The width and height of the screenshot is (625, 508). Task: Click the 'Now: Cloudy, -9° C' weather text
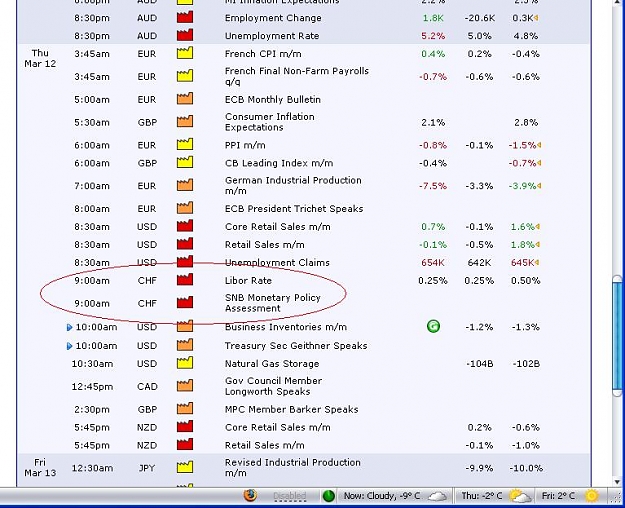(382, 496)
